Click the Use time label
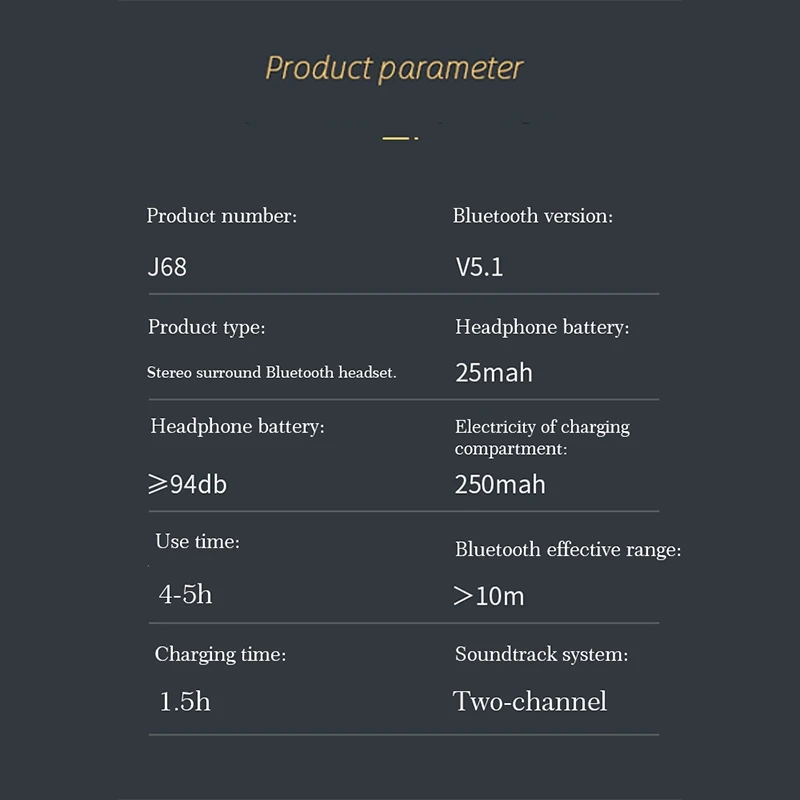The width and height of the screenshot is (800, 800). (x=197, y=542)
